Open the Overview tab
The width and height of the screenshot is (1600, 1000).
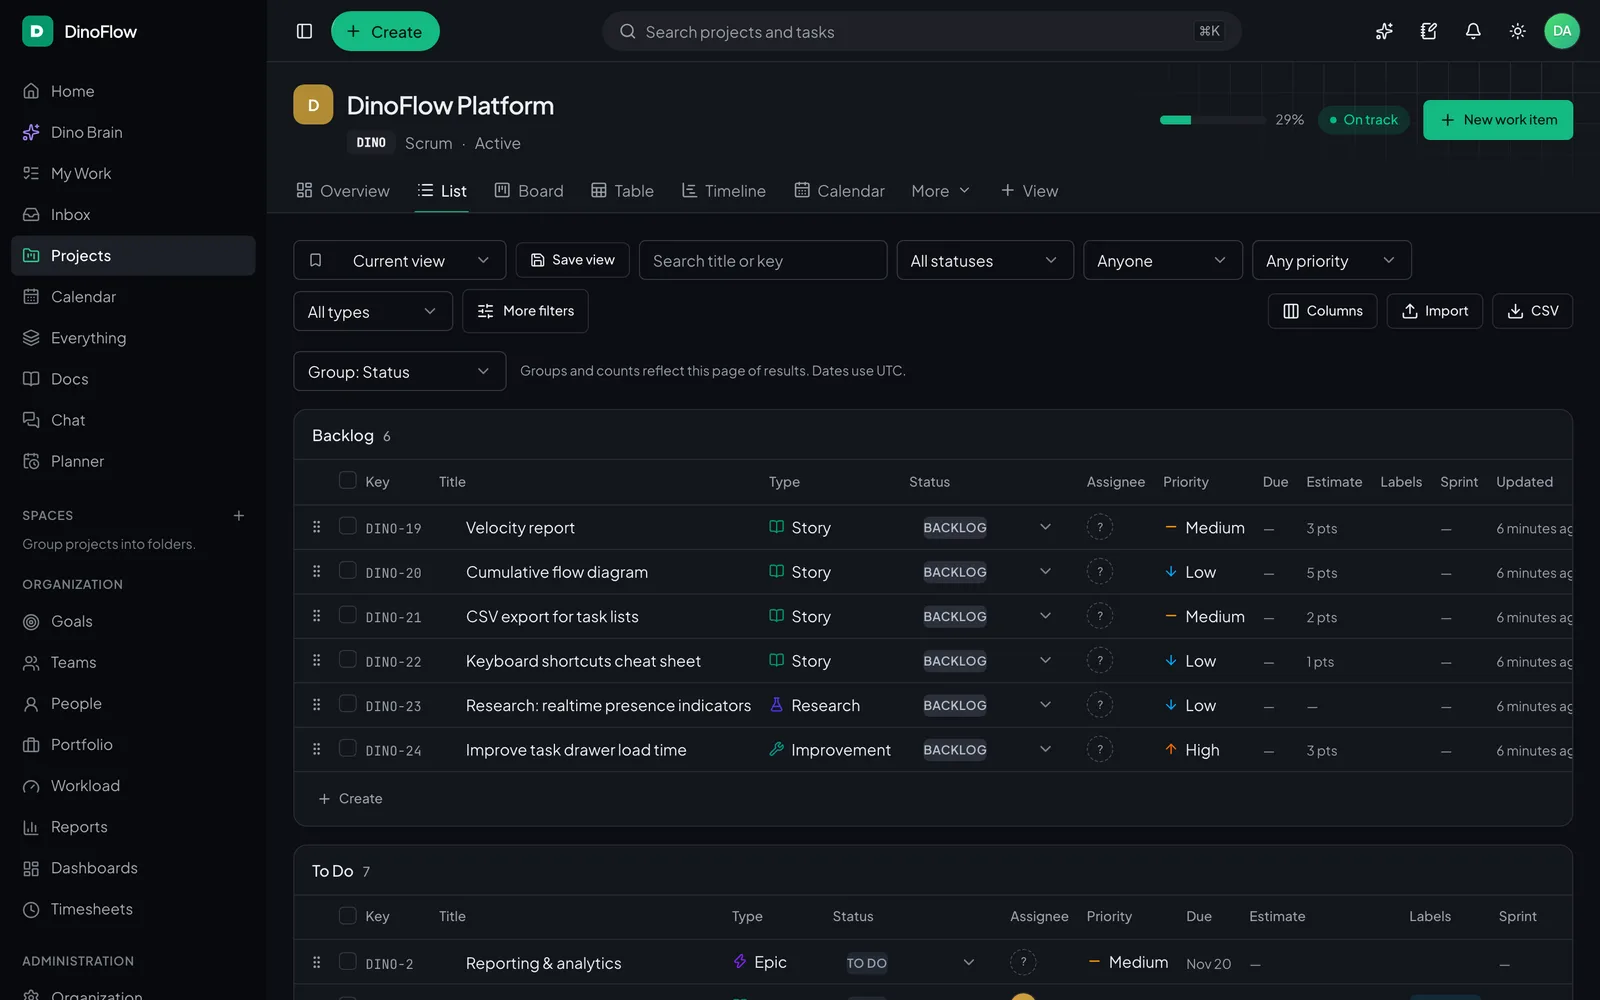(x=343, y=191)
